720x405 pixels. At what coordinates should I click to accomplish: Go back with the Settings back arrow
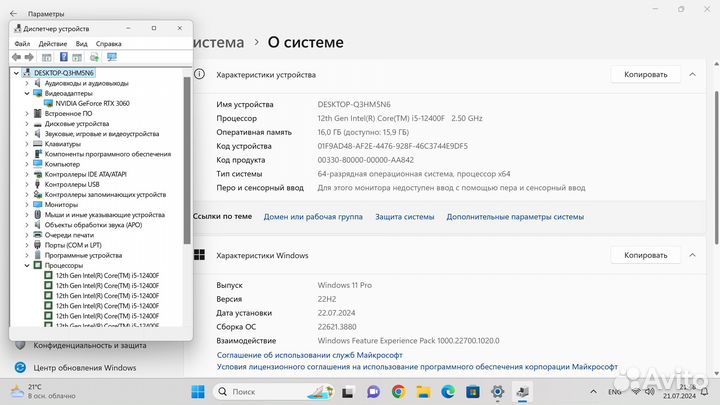pos(13,14)
